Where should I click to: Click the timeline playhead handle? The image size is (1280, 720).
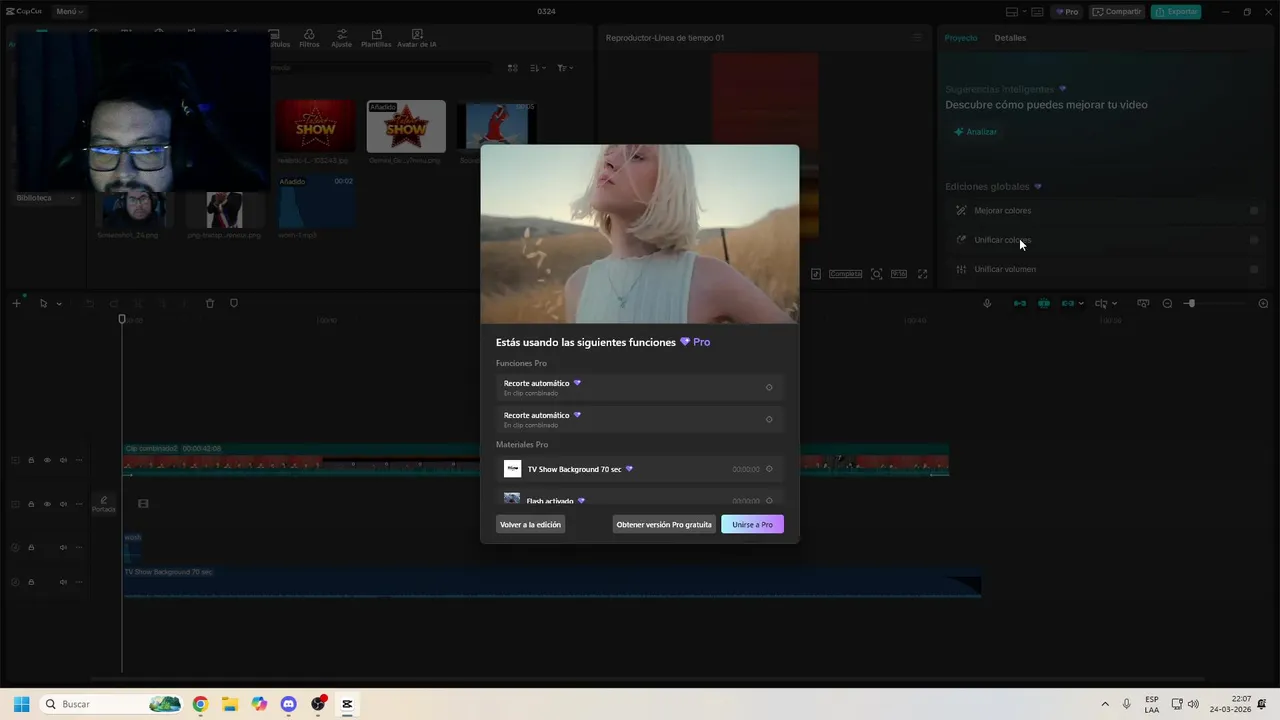point(122,319)
